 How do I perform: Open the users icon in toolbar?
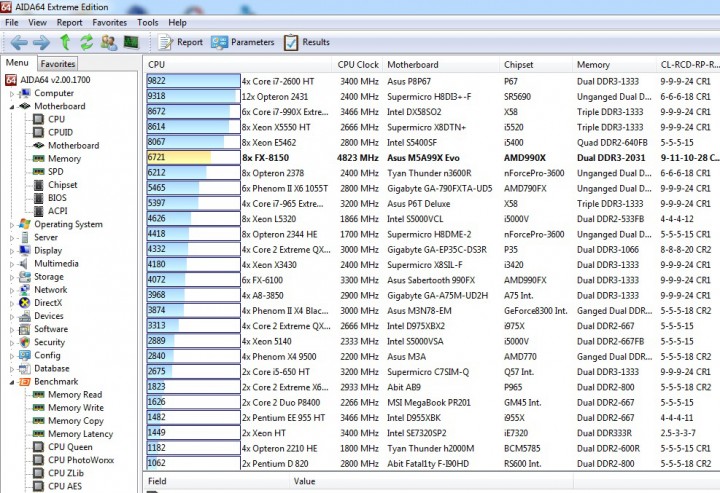tap(109, 42)
